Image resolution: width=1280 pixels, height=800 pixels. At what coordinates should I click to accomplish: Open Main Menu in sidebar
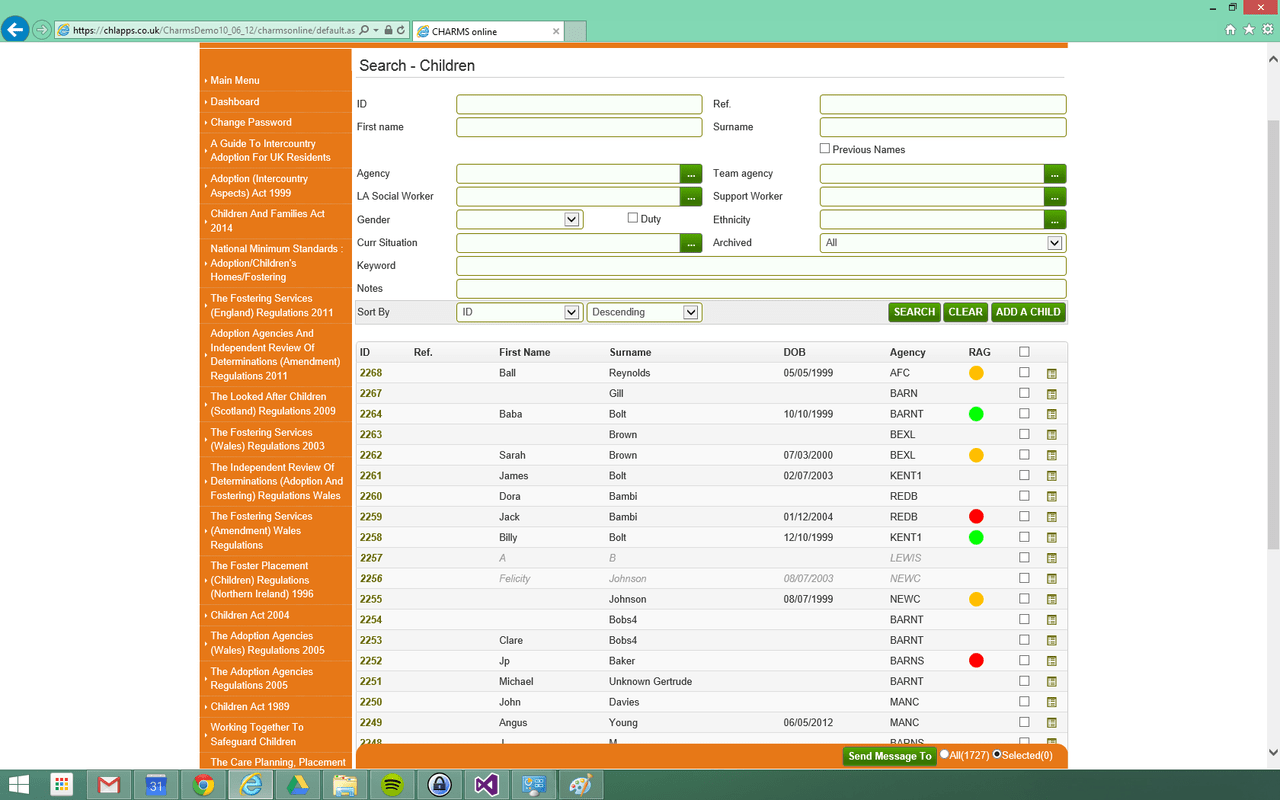coord(235,80)
